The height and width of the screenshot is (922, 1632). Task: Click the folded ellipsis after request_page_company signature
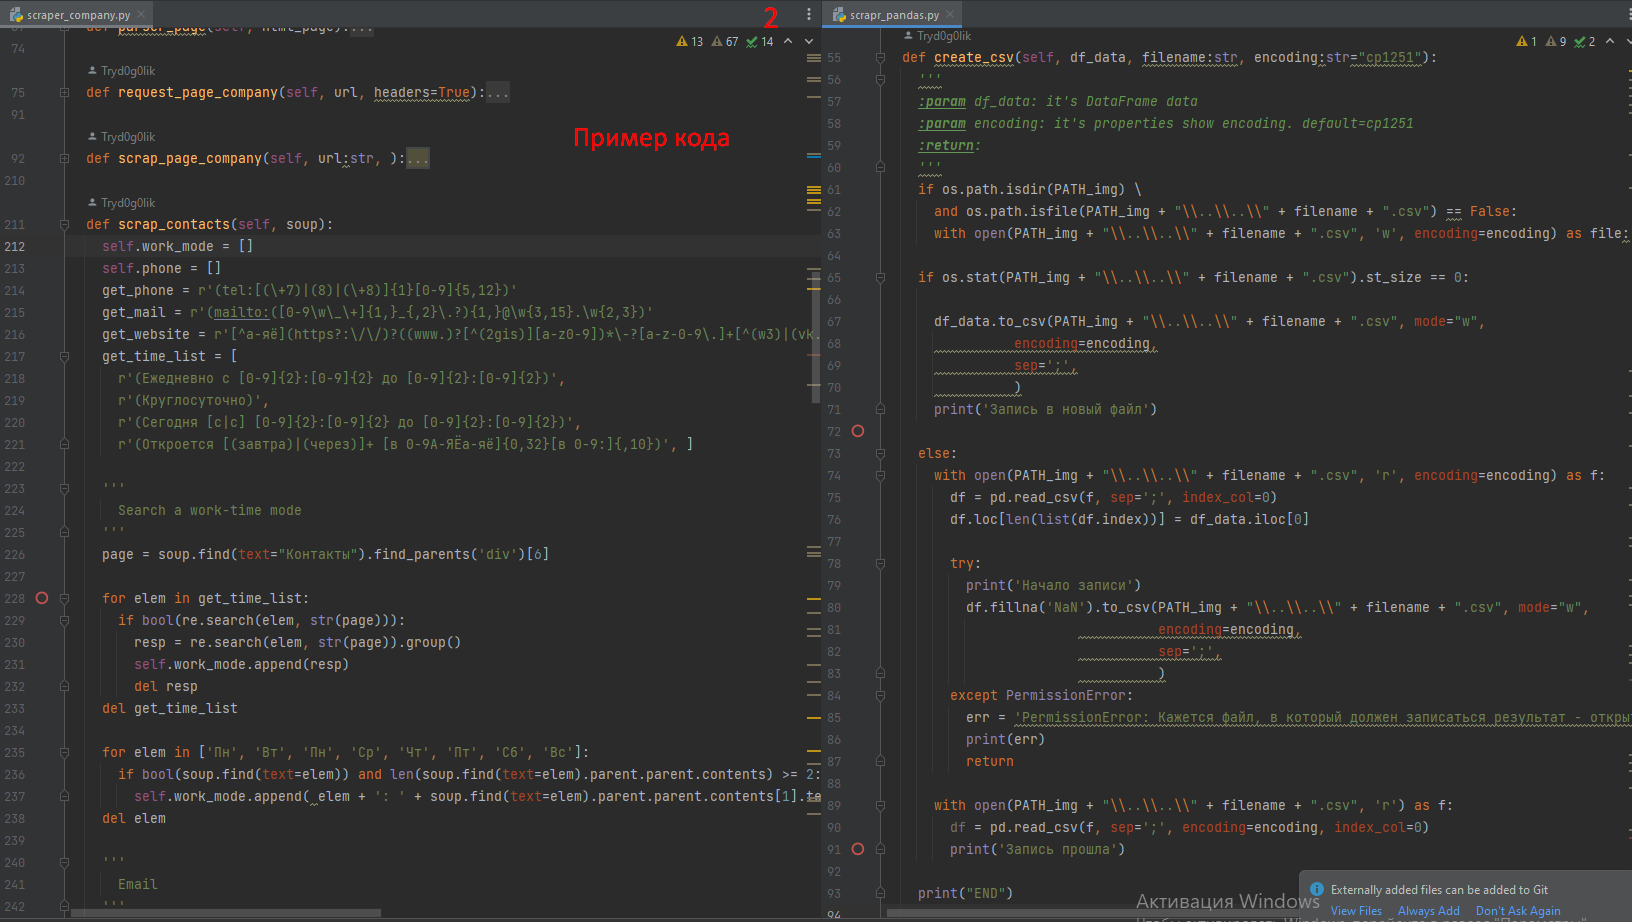(x=497, y=93)
